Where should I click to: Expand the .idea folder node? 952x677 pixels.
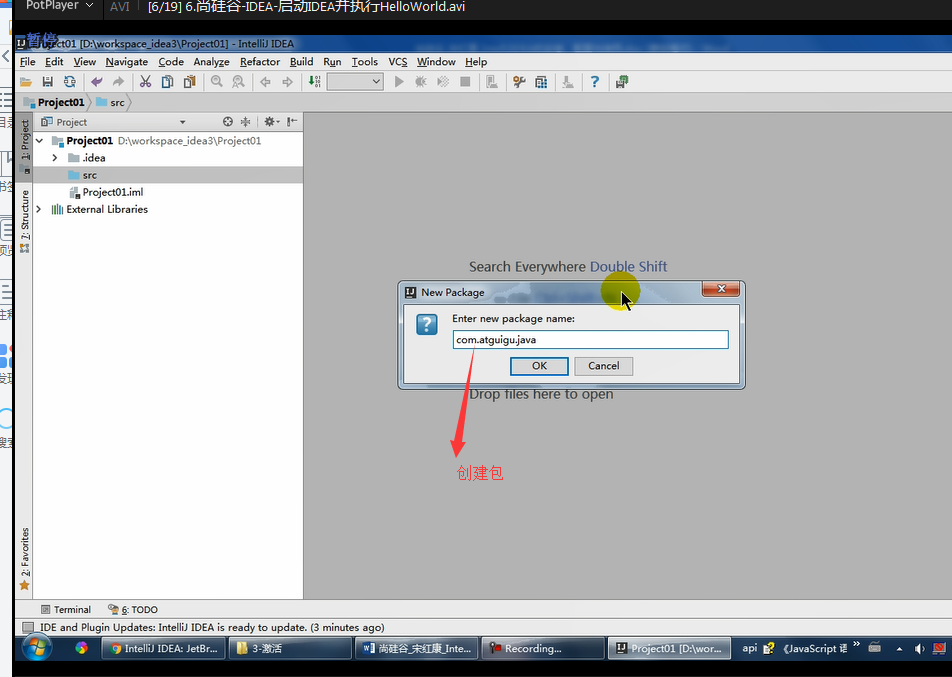click(55, 158)
